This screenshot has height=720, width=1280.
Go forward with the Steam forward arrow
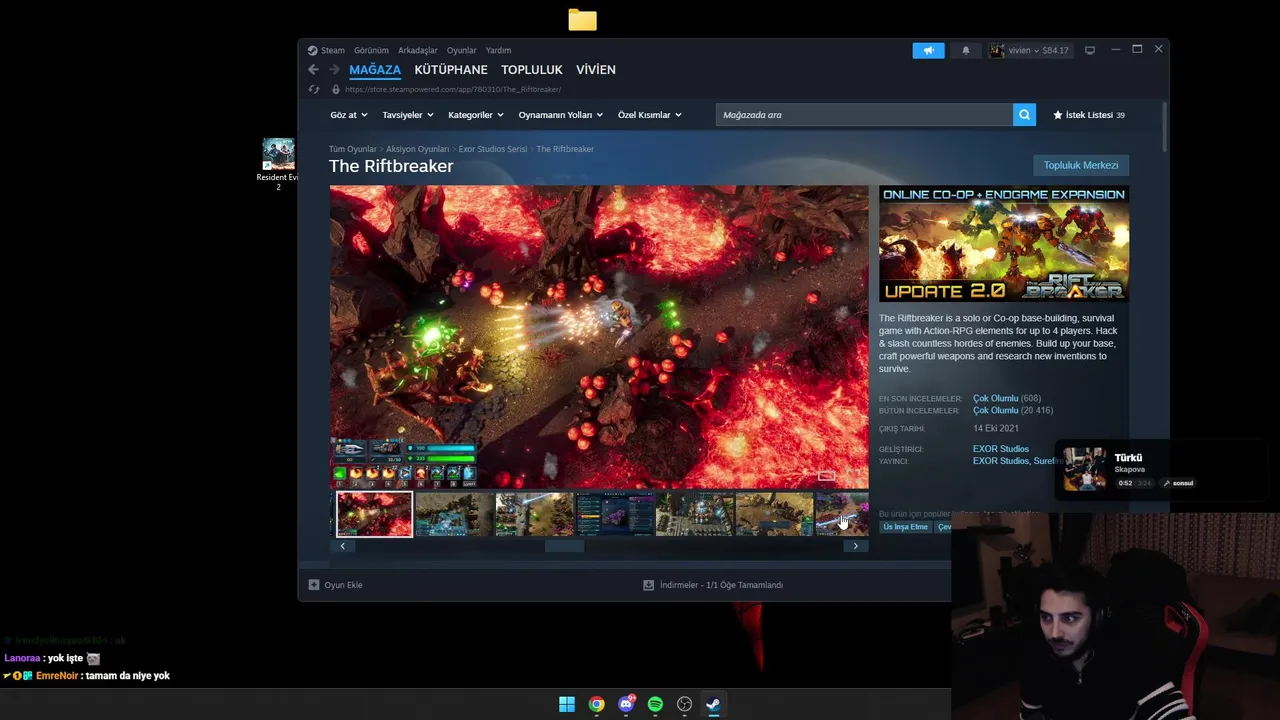[x=335, y=69]
